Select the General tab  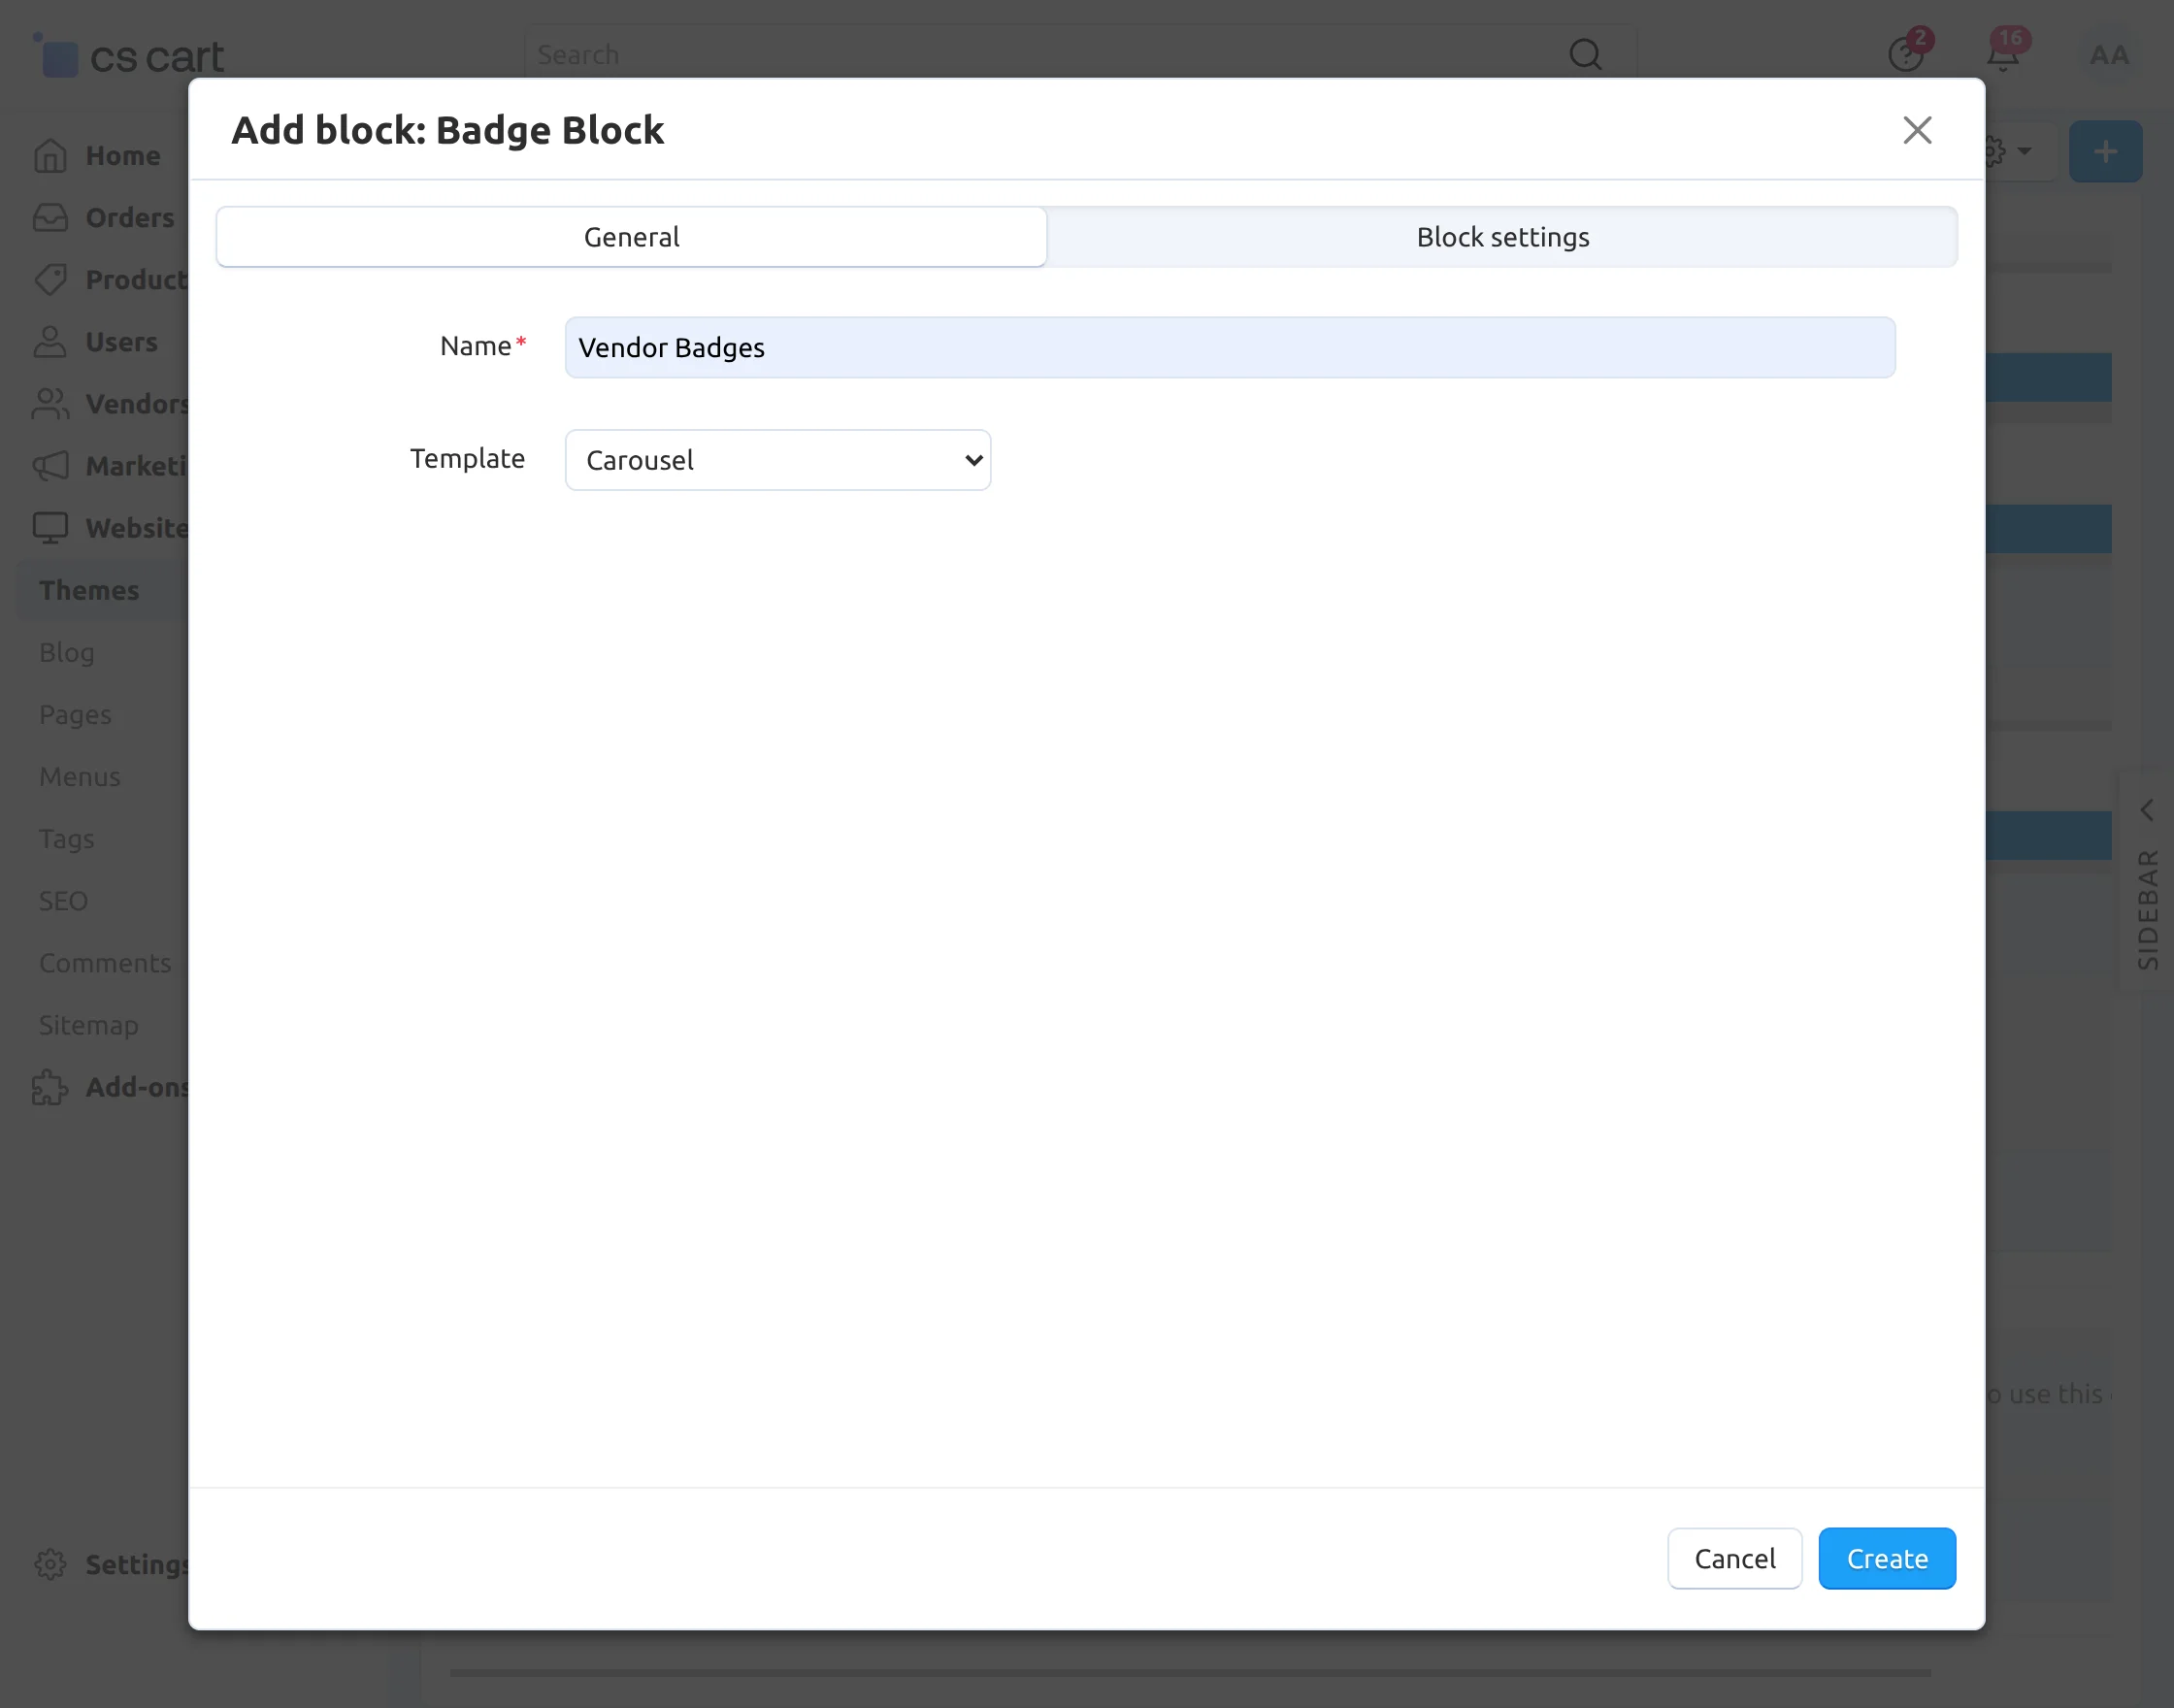631,237
